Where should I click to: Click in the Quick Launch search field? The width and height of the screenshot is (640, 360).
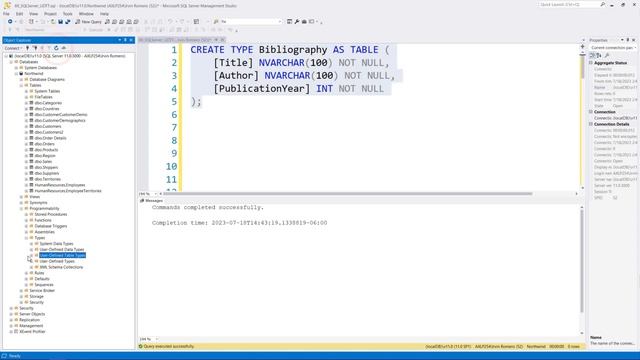[x=568, y=4]
